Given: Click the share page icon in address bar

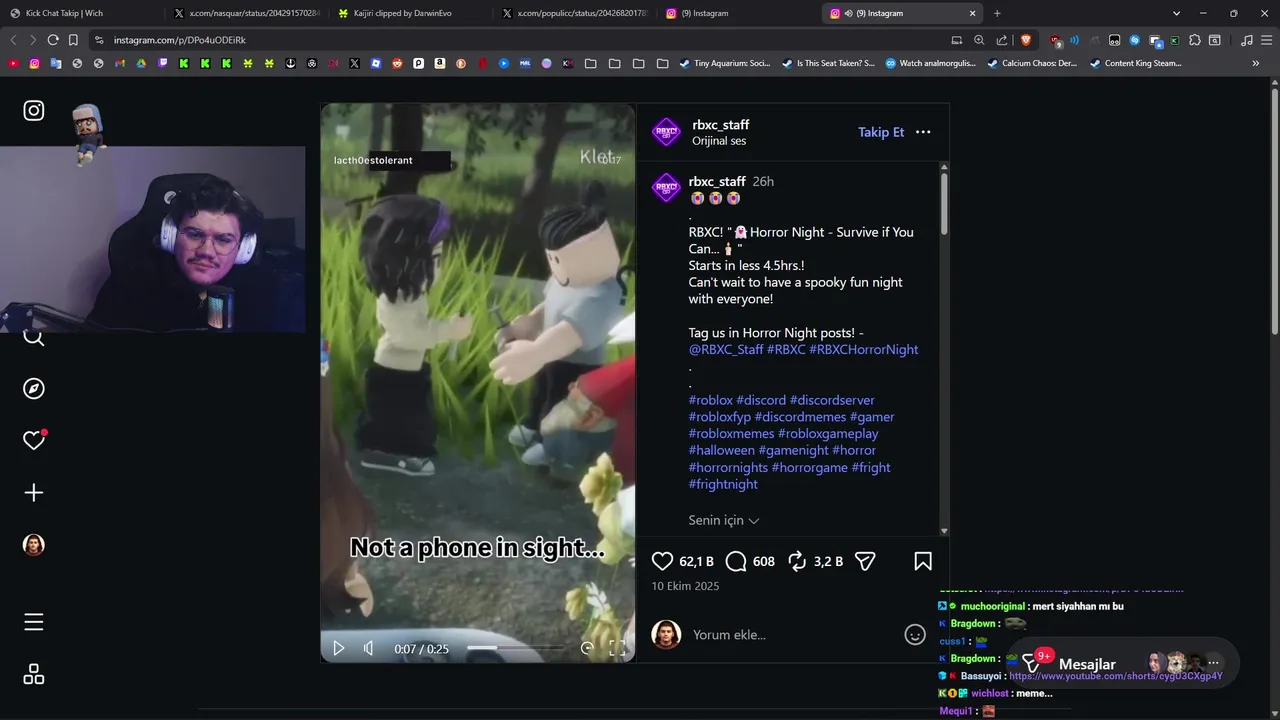Looking at the screenshot, I should (x=1002, y=40).
